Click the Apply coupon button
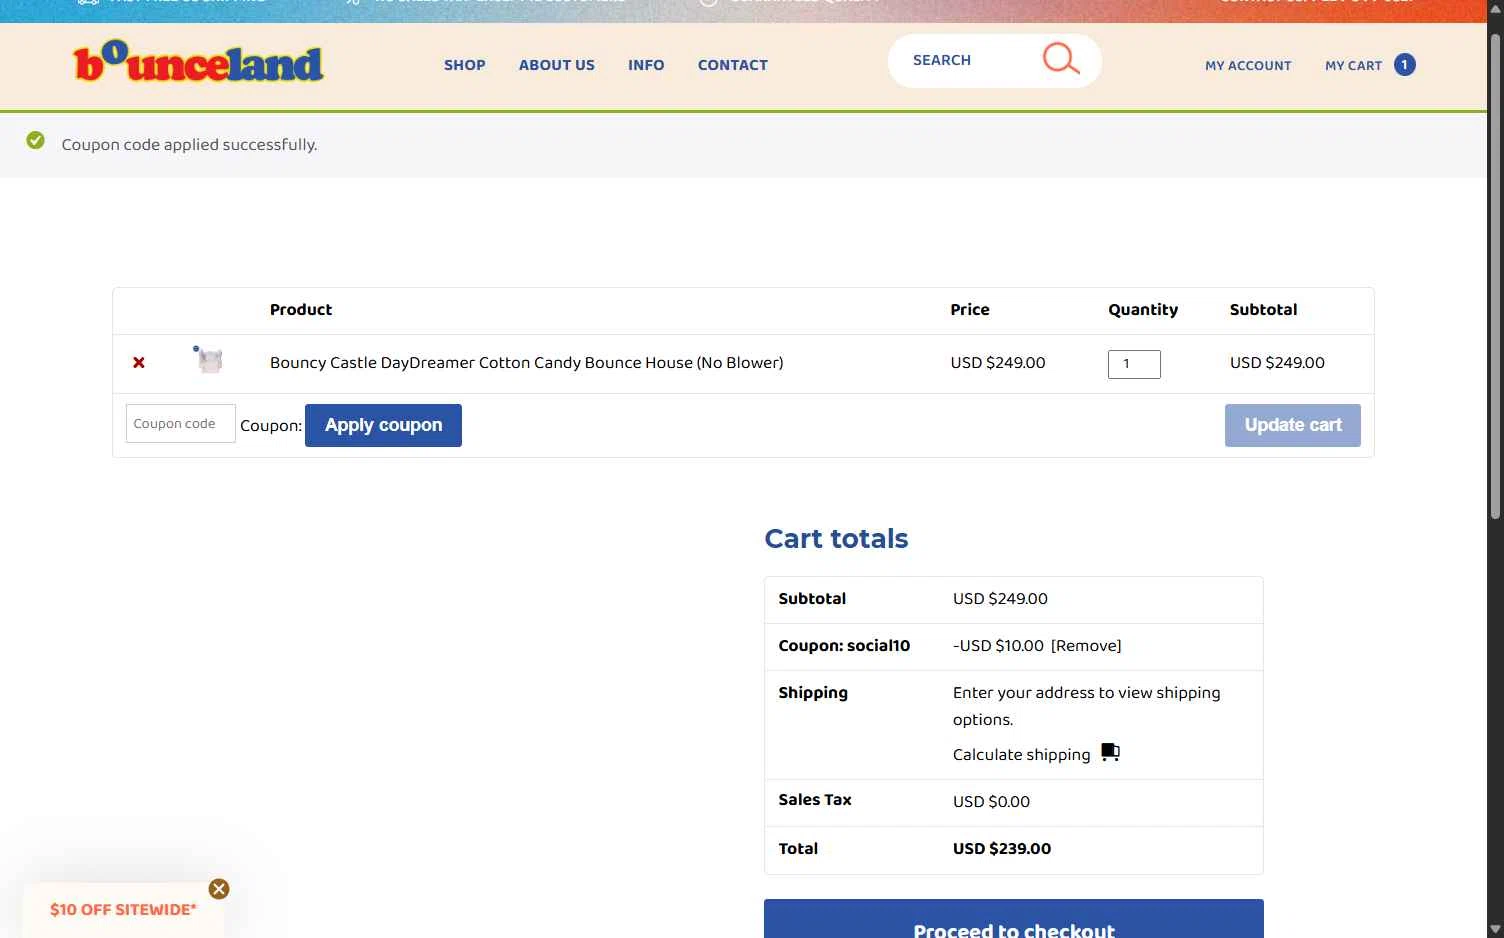The width and height of the screenshot is (1504, 938). (x=383, y=425)
